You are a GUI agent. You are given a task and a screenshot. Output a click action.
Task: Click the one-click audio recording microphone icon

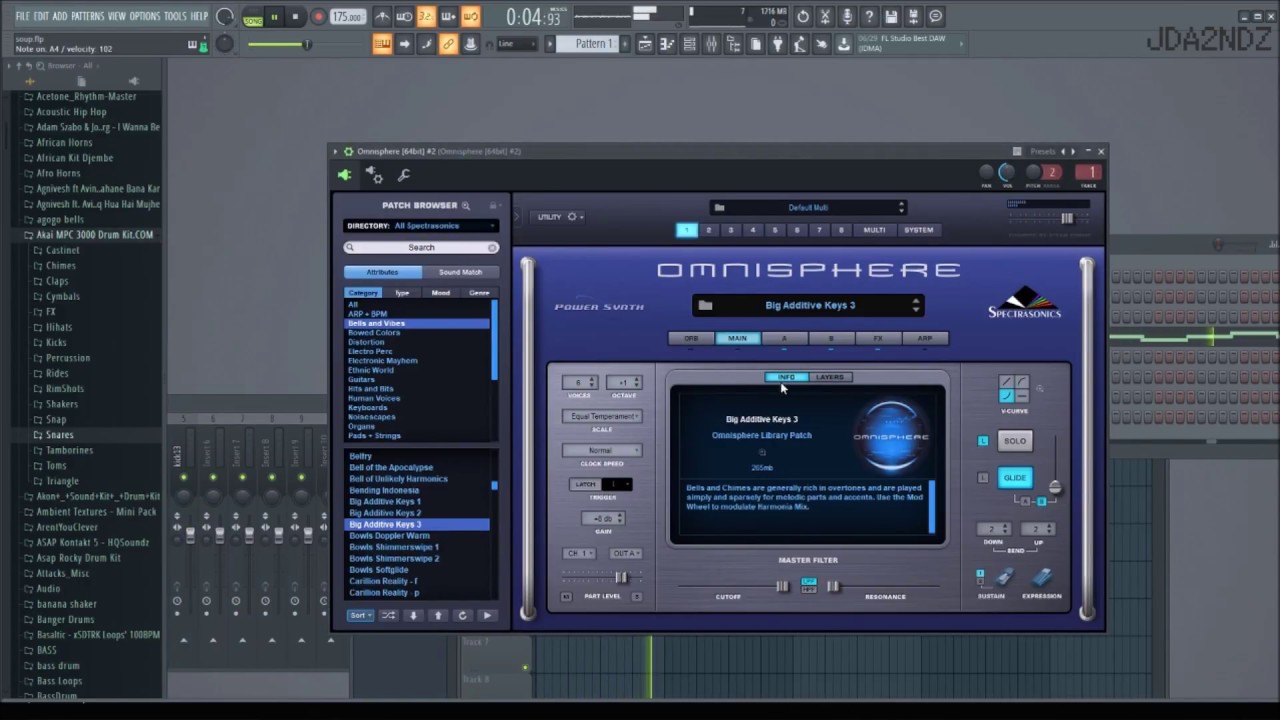(x=847, y=17)
